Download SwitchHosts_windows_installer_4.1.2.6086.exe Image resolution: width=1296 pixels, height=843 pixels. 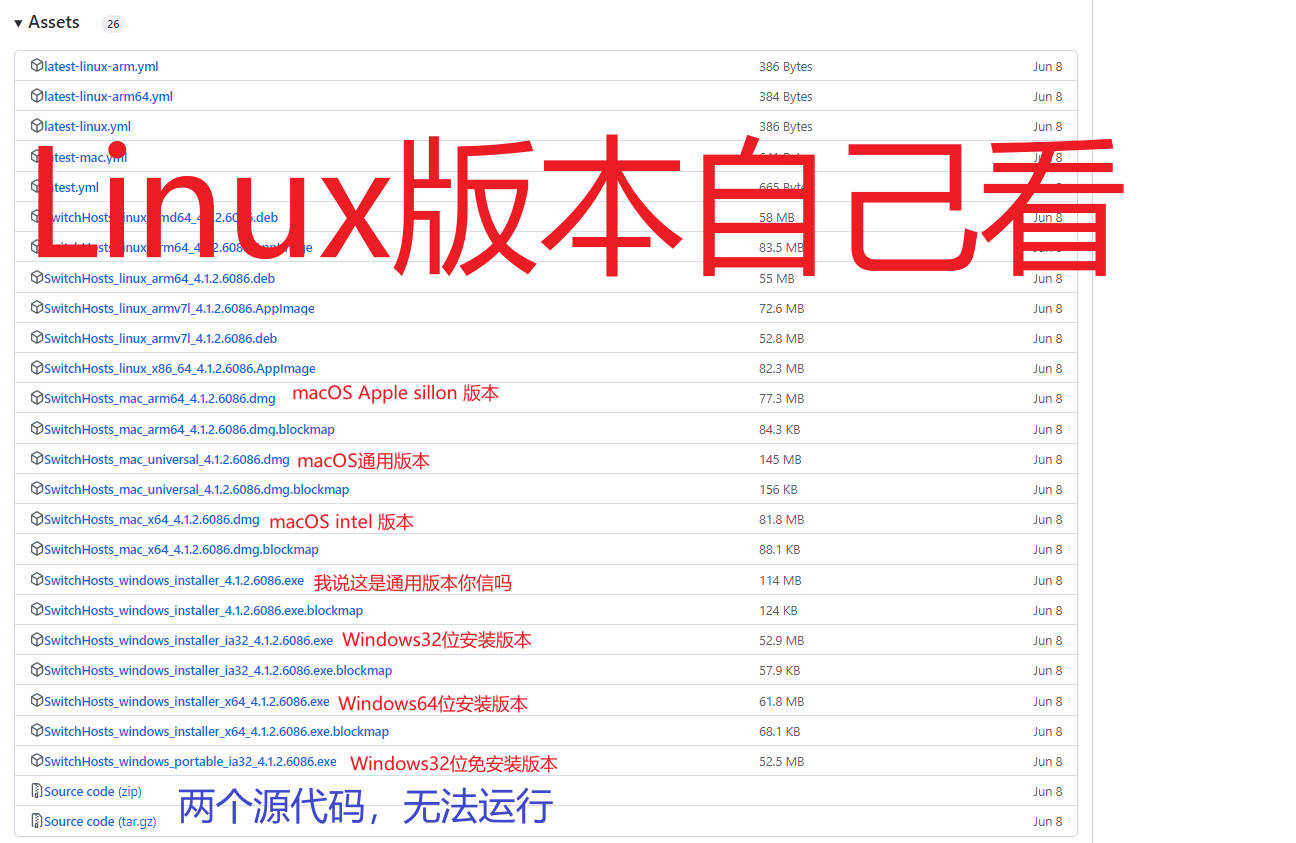click(x=174, y=581)
